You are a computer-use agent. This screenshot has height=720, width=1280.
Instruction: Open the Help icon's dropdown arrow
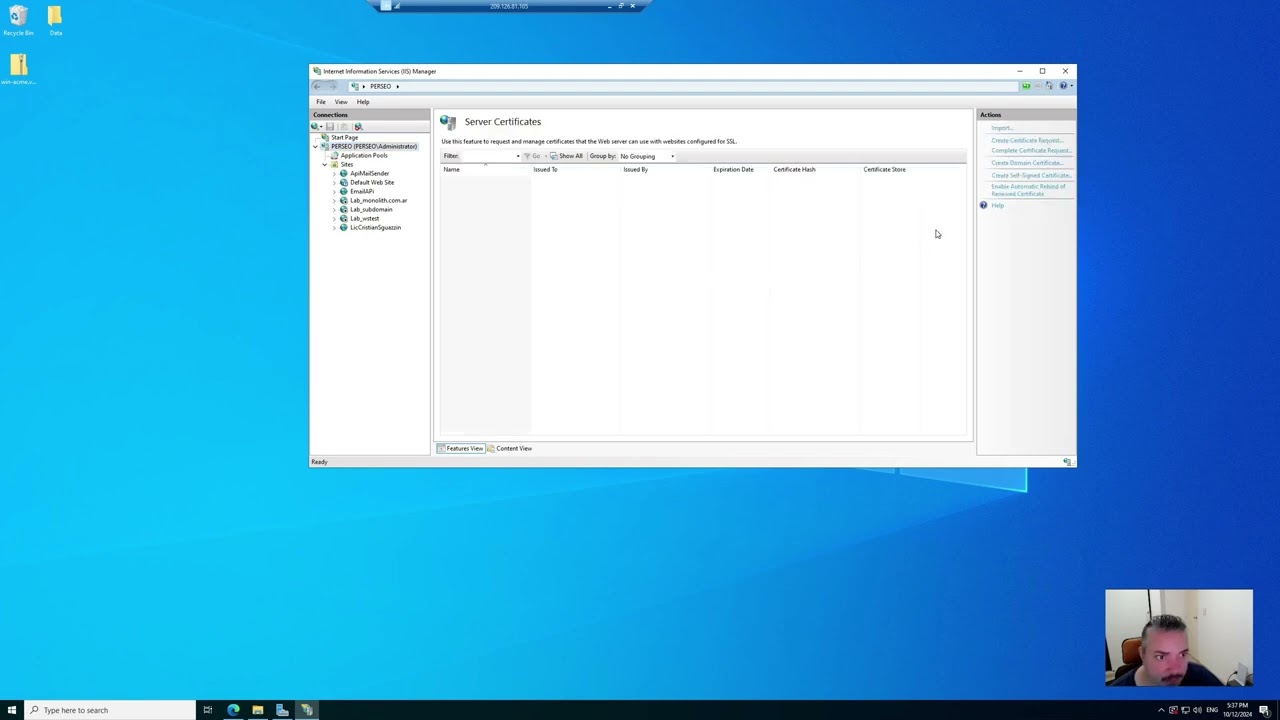pos(1071,86)
